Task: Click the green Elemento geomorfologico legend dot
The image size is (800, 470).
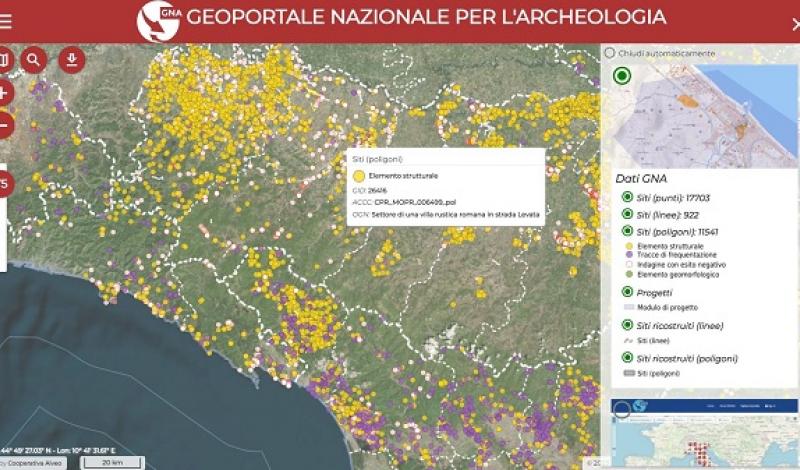Action: click(x=629, y=275)
